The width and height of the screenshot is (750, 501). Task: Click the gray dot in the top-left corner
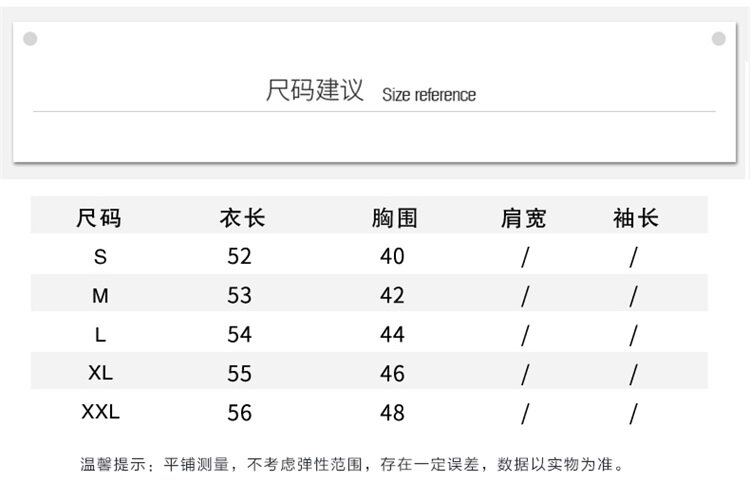(x=30, y=39)
